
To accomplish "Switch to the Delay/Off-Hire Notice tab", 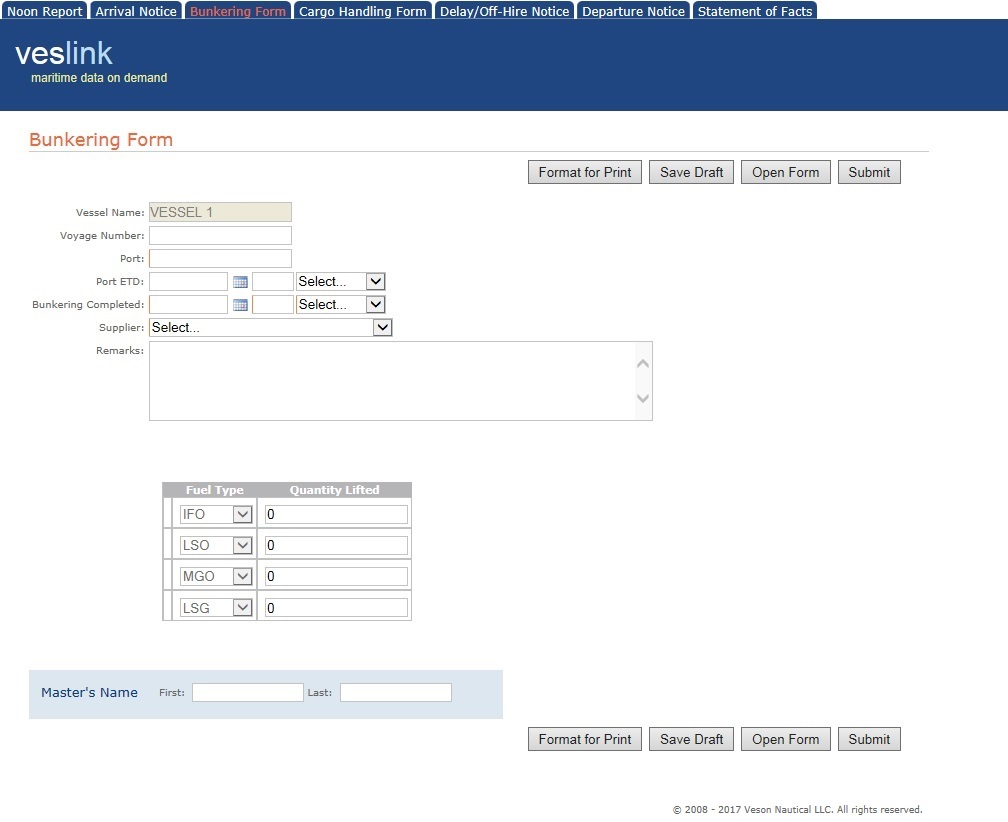I will click(x=503, y=10).
